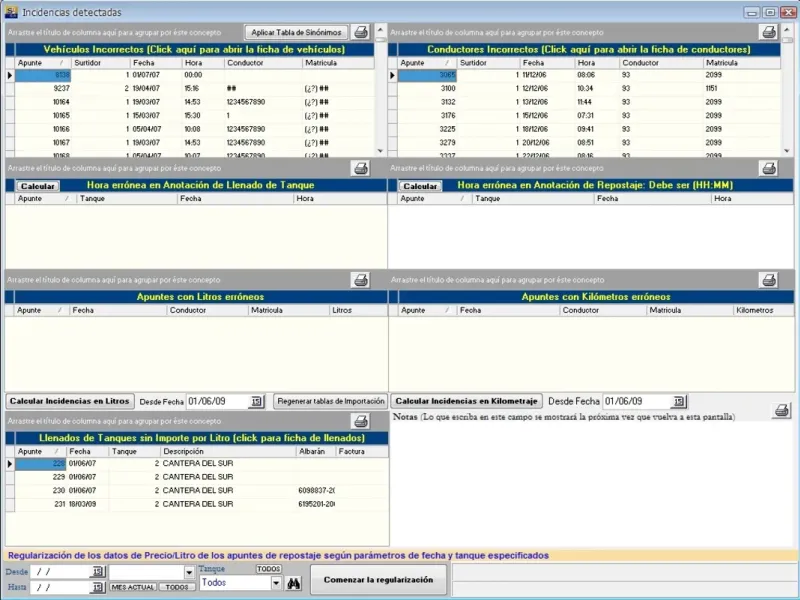
Task: Print the Apuntes con Kilómetros erróneos grid
Action: pyautogui.click(x=768, y=280)
